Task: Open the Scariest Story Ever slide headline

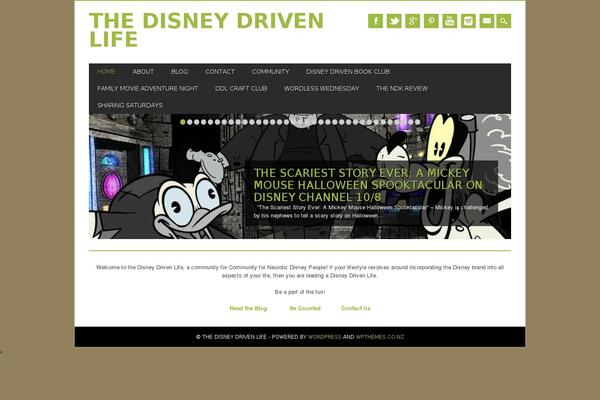Action: (368, 185)
